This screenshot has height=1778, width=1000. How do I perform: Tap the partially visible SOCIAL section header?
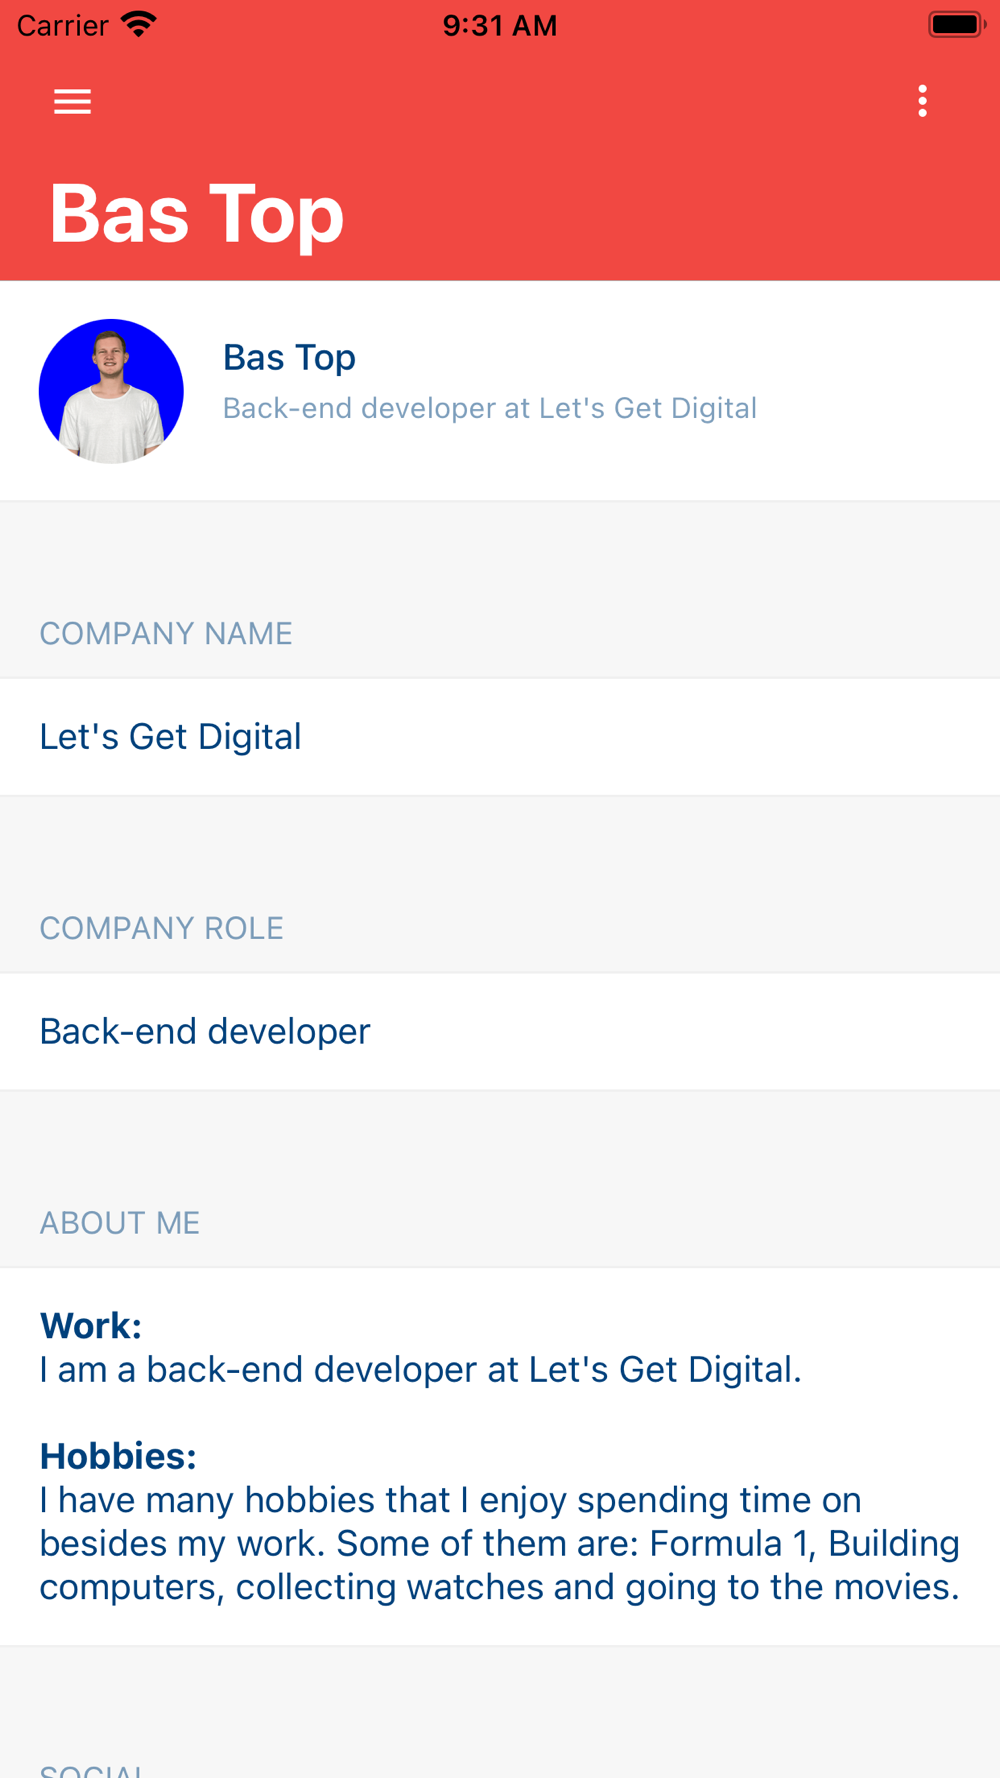coord(92,1769)
